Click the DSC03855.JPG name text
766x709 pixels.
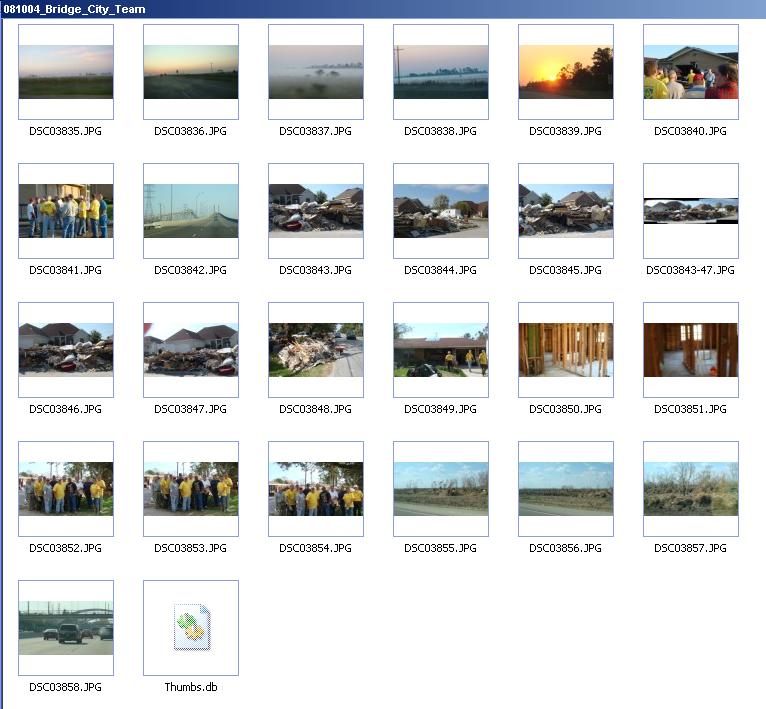(x=441, y=548)
